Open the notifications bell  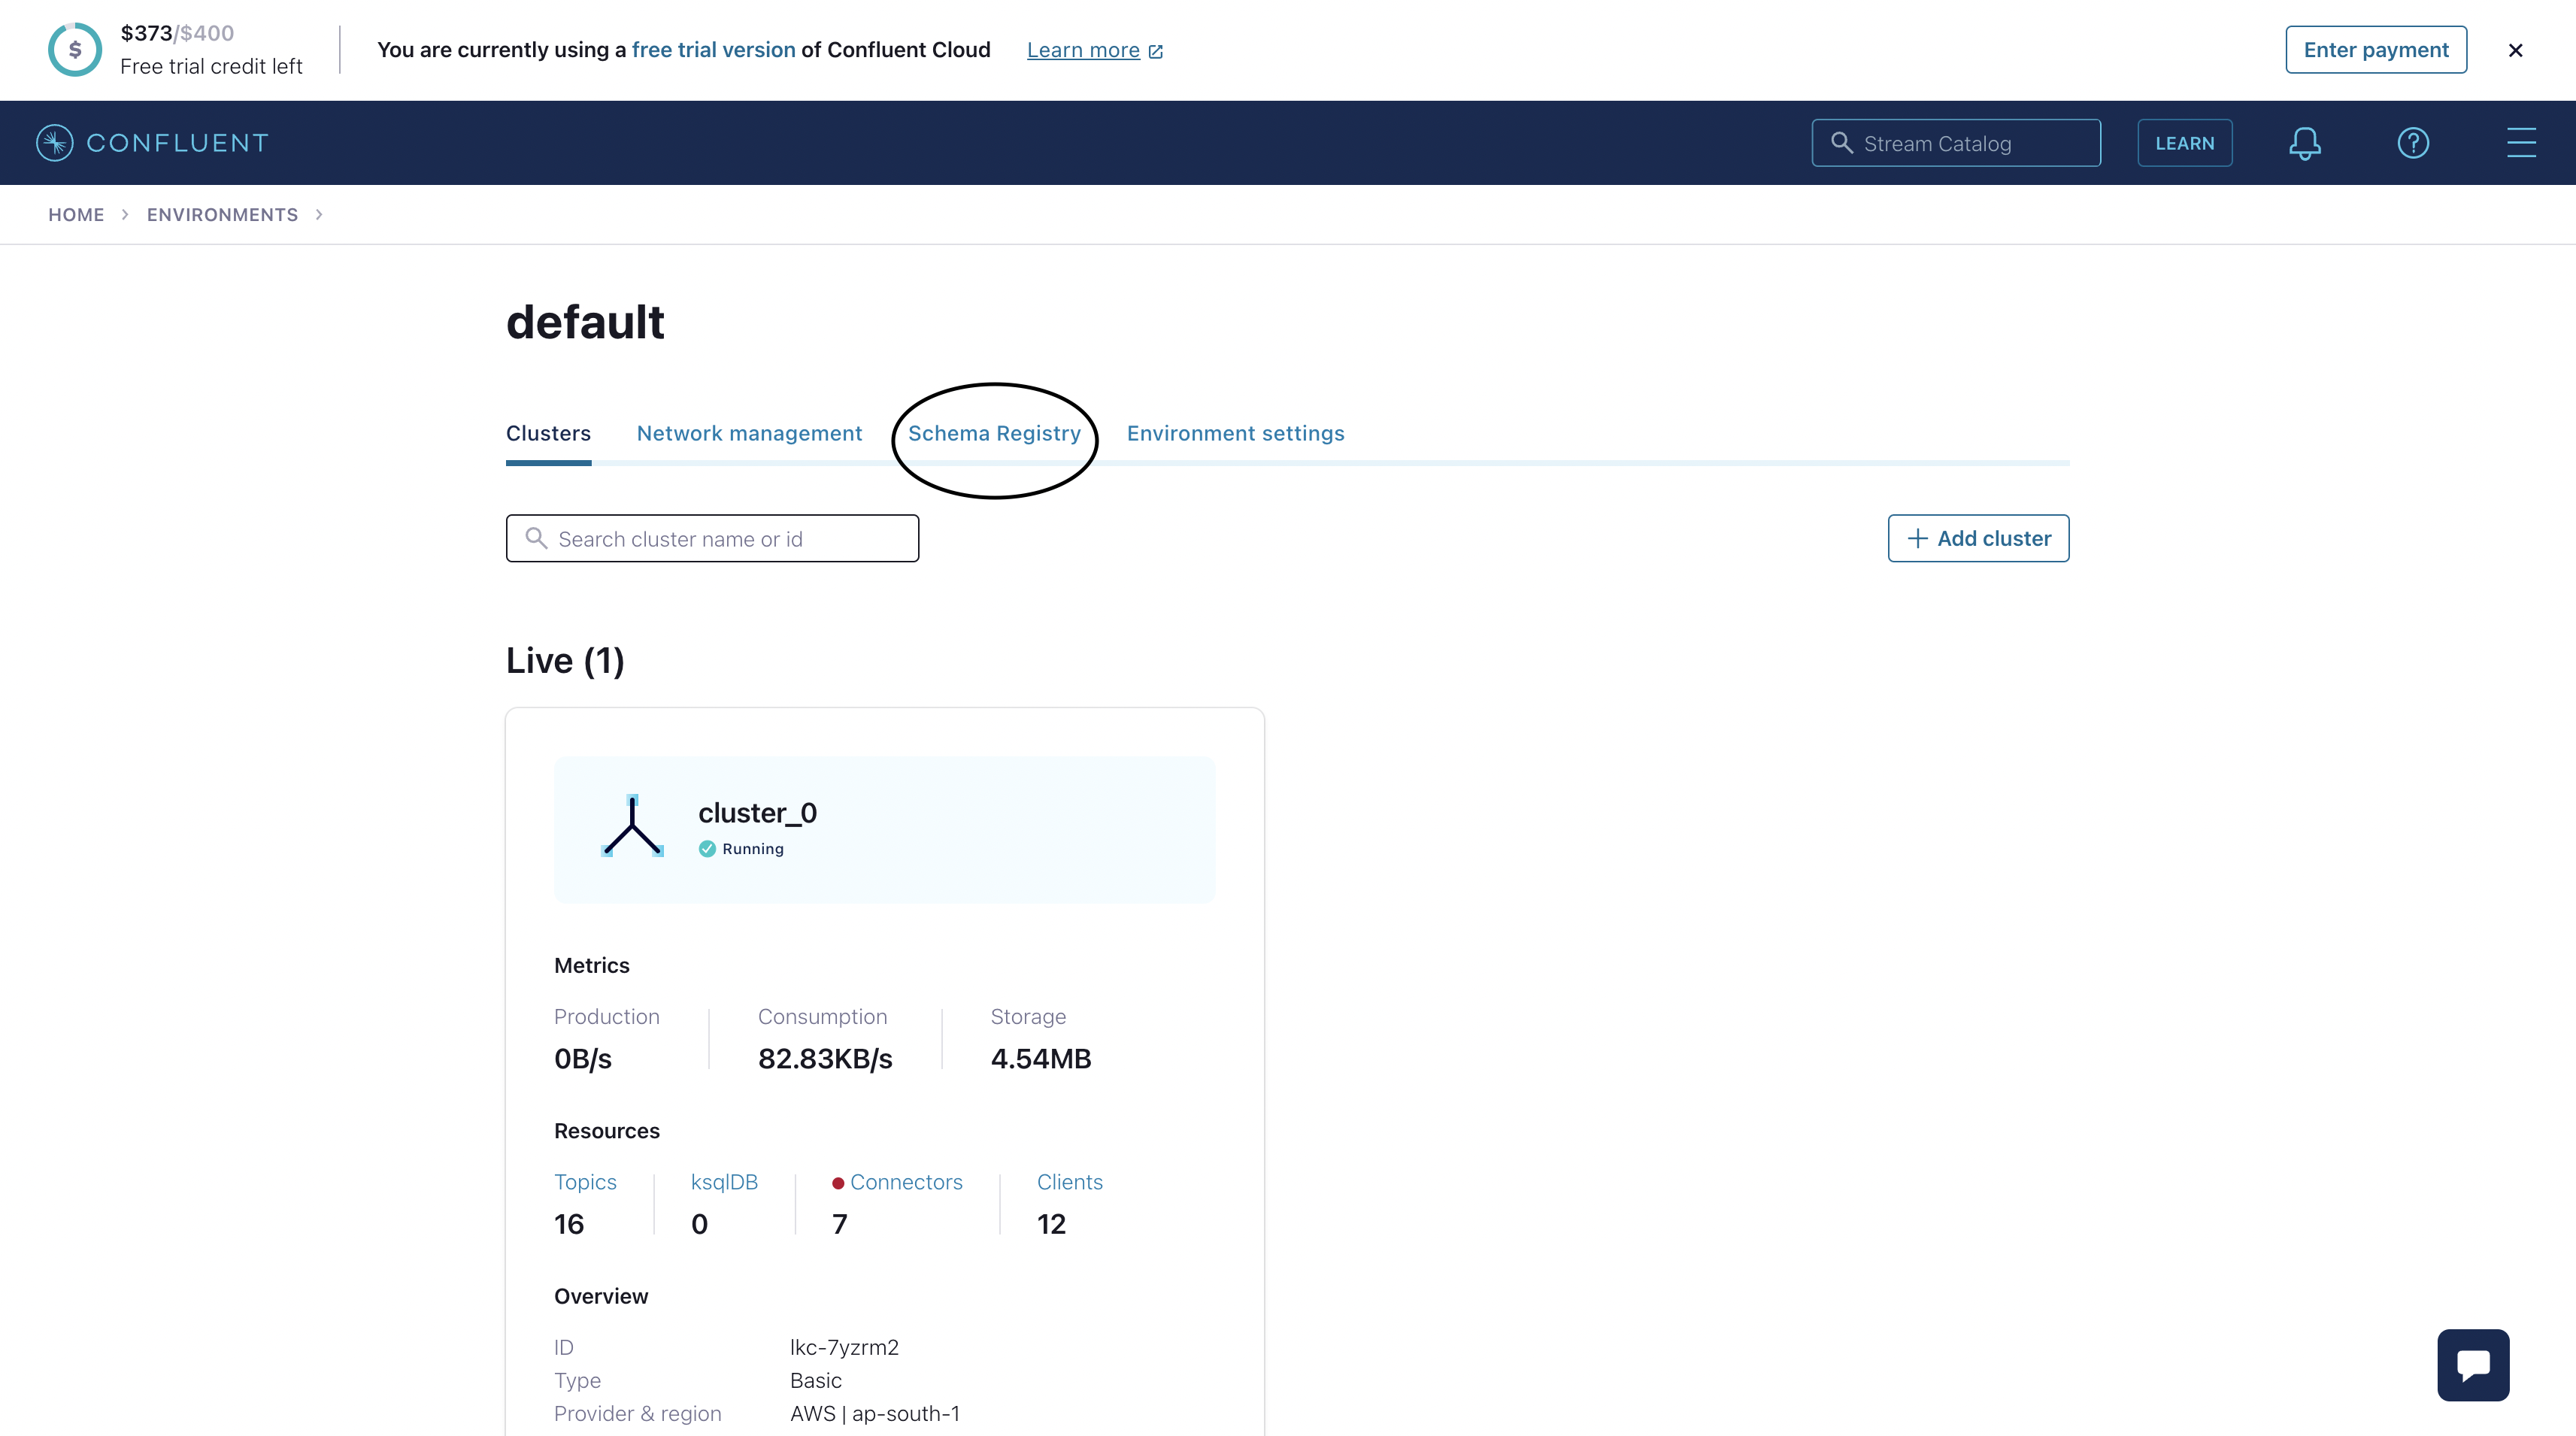[x=2304, y=143]
